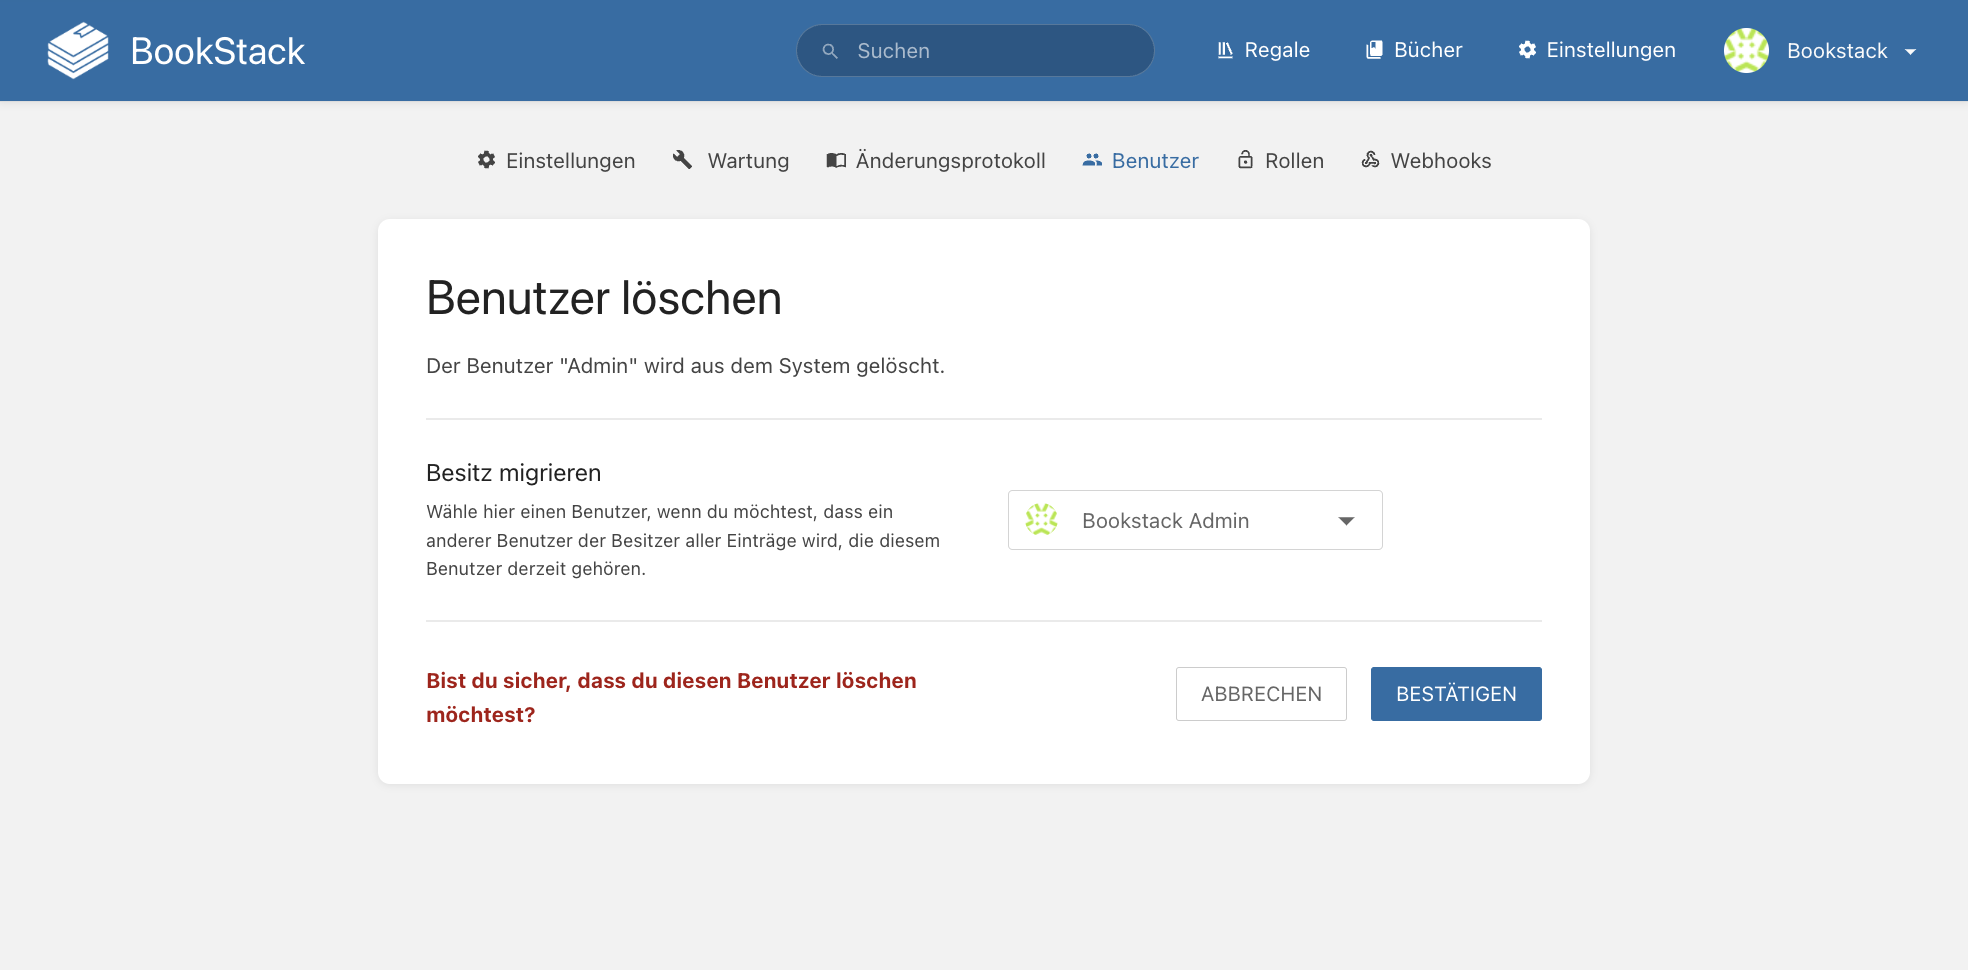Click the Regale shelves icon

(x=1225, y=50)
